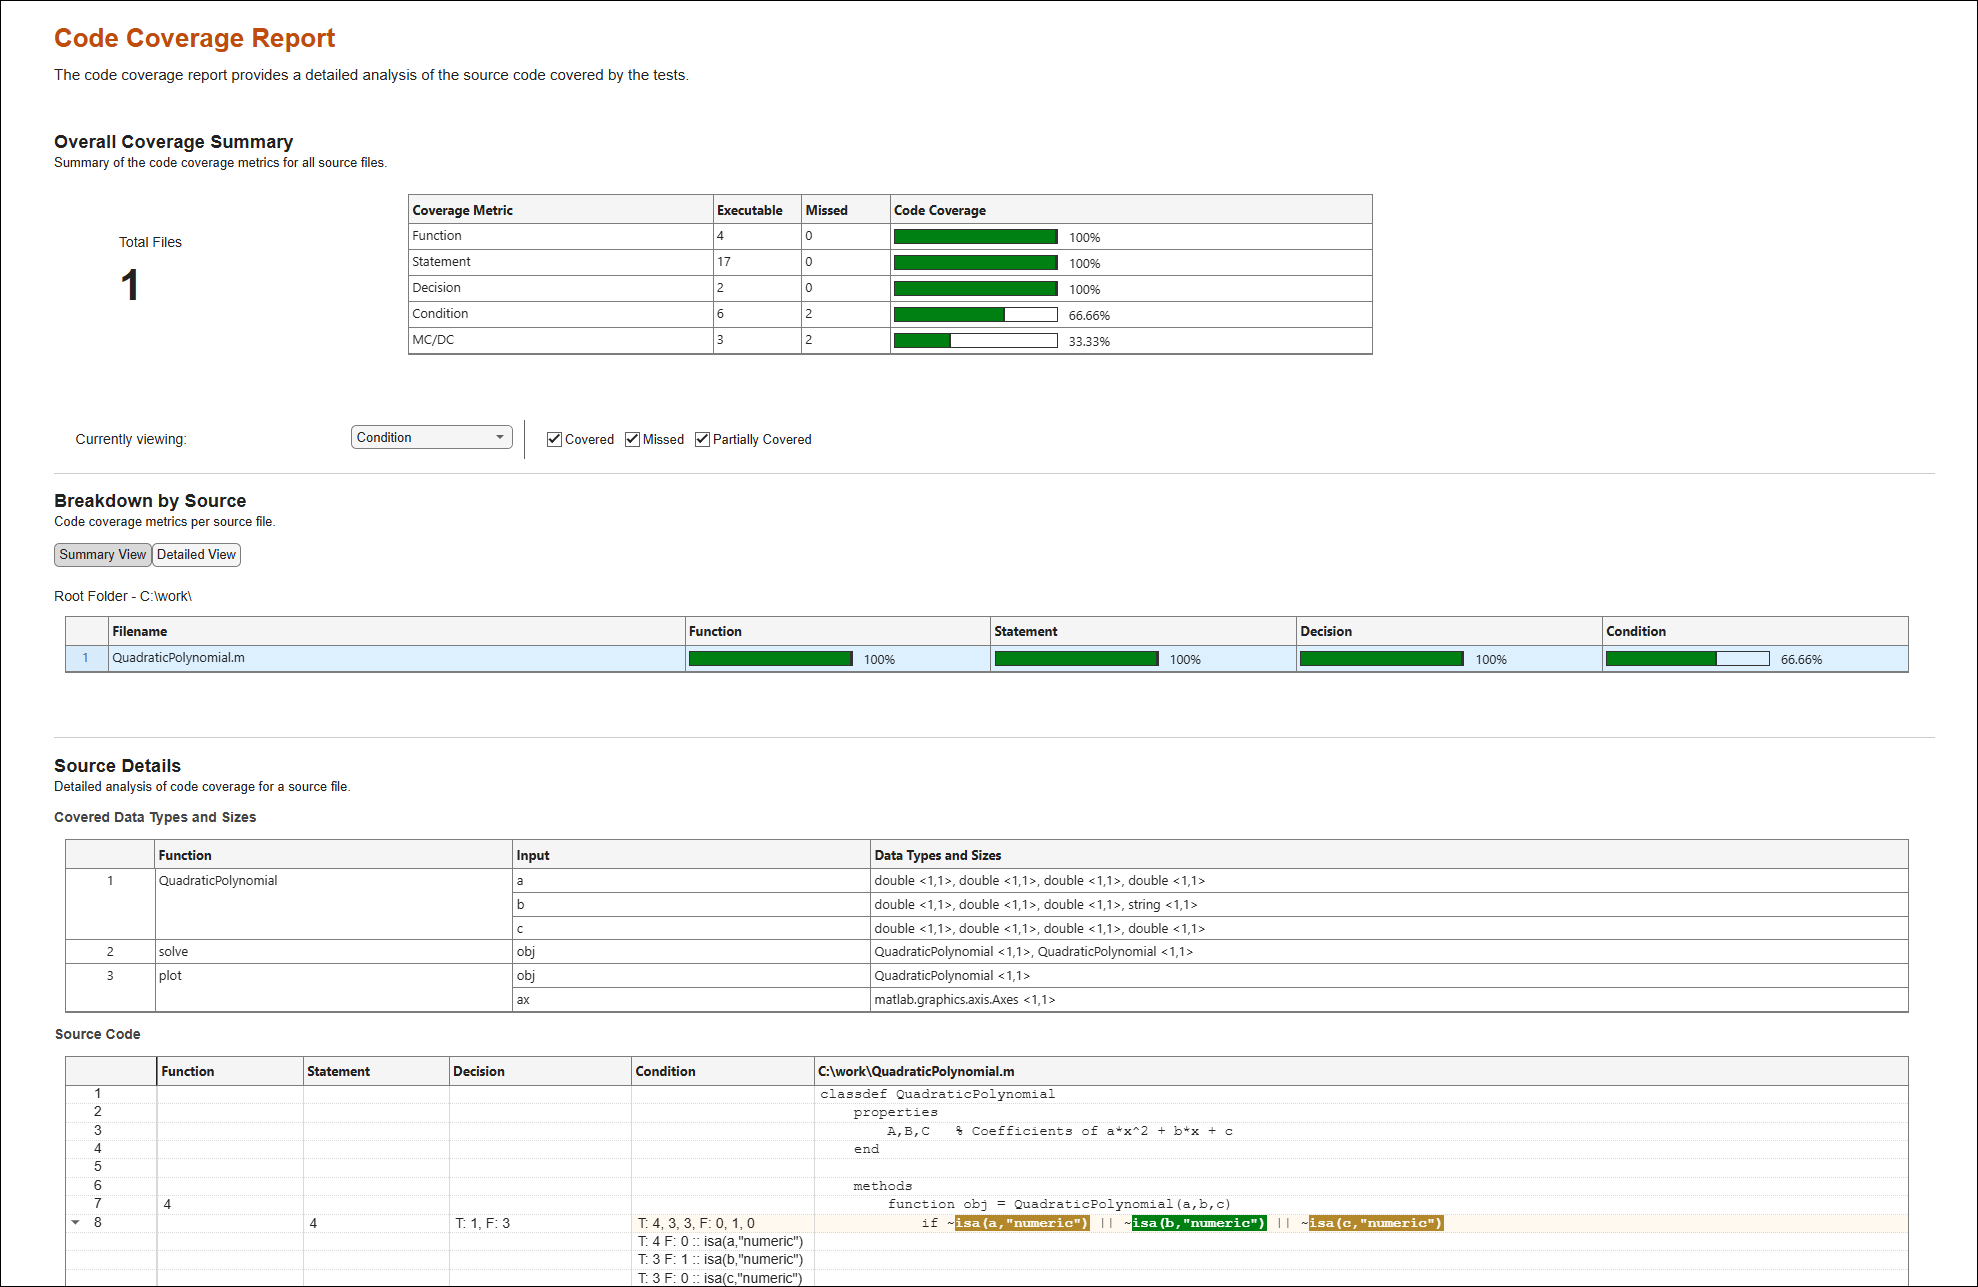Click the Function bar for QuadraticPolynomial.m
The width and height of the screenshot is (1978, 1287).
pos(771,659)
